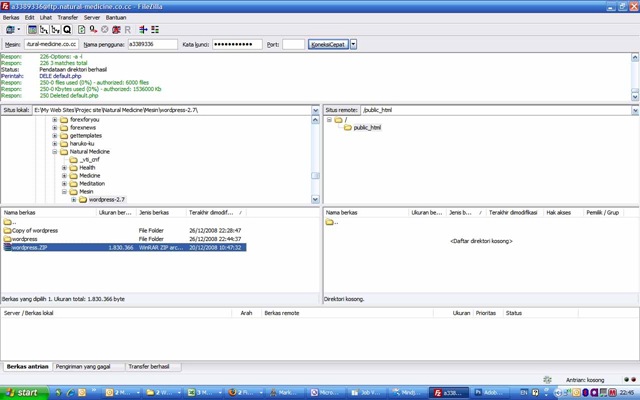Collapse the Natural Medicine folder

point(55,151)
